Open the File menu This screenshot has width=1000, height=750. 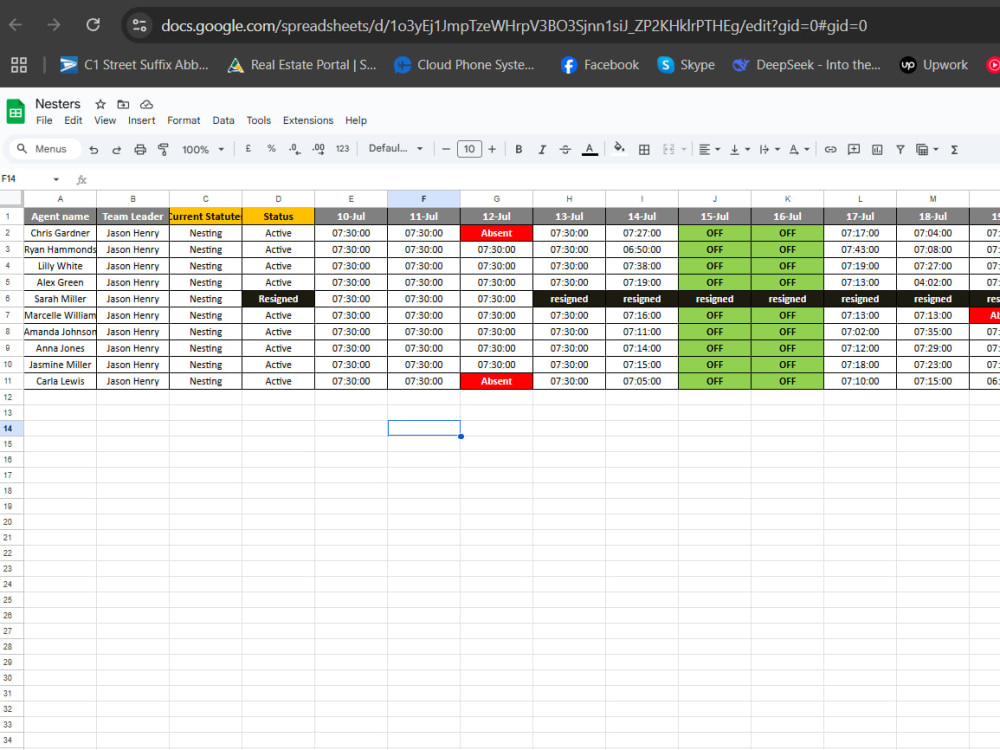[44, 120]
